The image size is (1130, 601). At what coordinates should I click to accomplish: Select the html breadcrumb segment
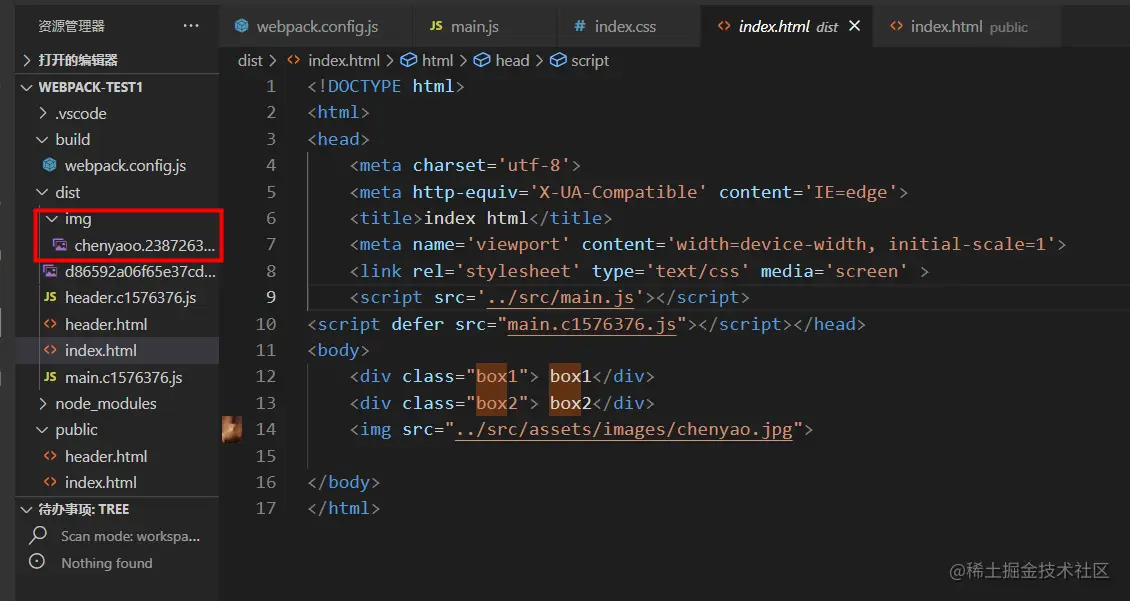(x=437, y=61)
